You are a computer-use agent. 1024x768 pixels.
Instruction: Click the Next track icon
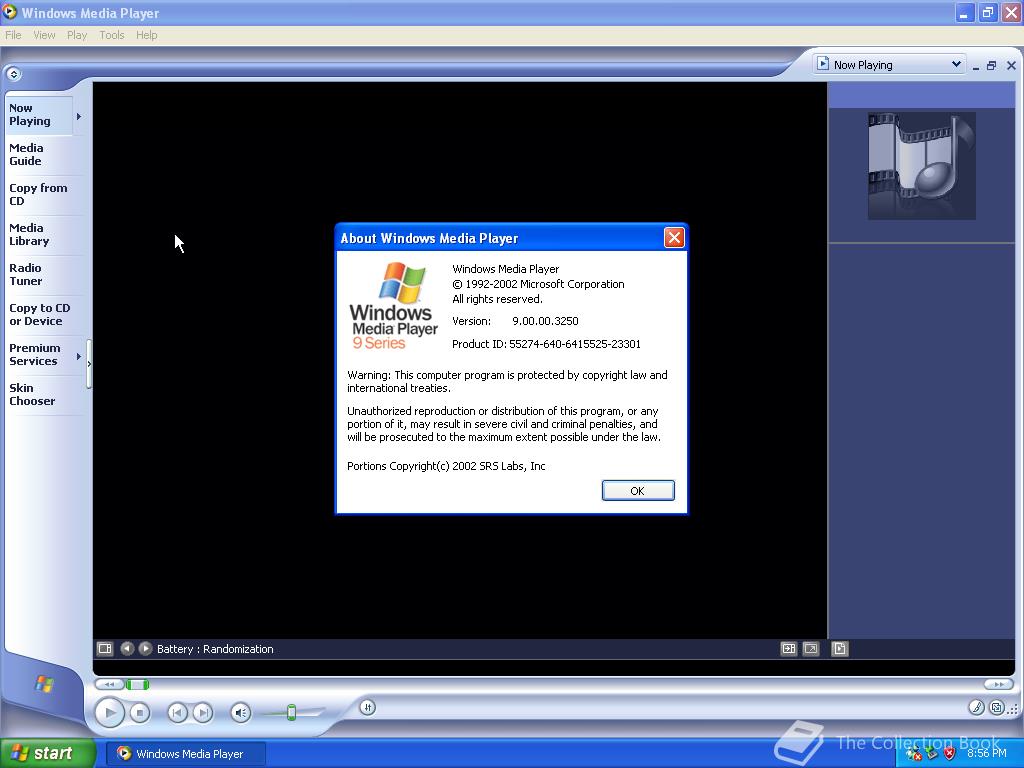click(203, 712)
